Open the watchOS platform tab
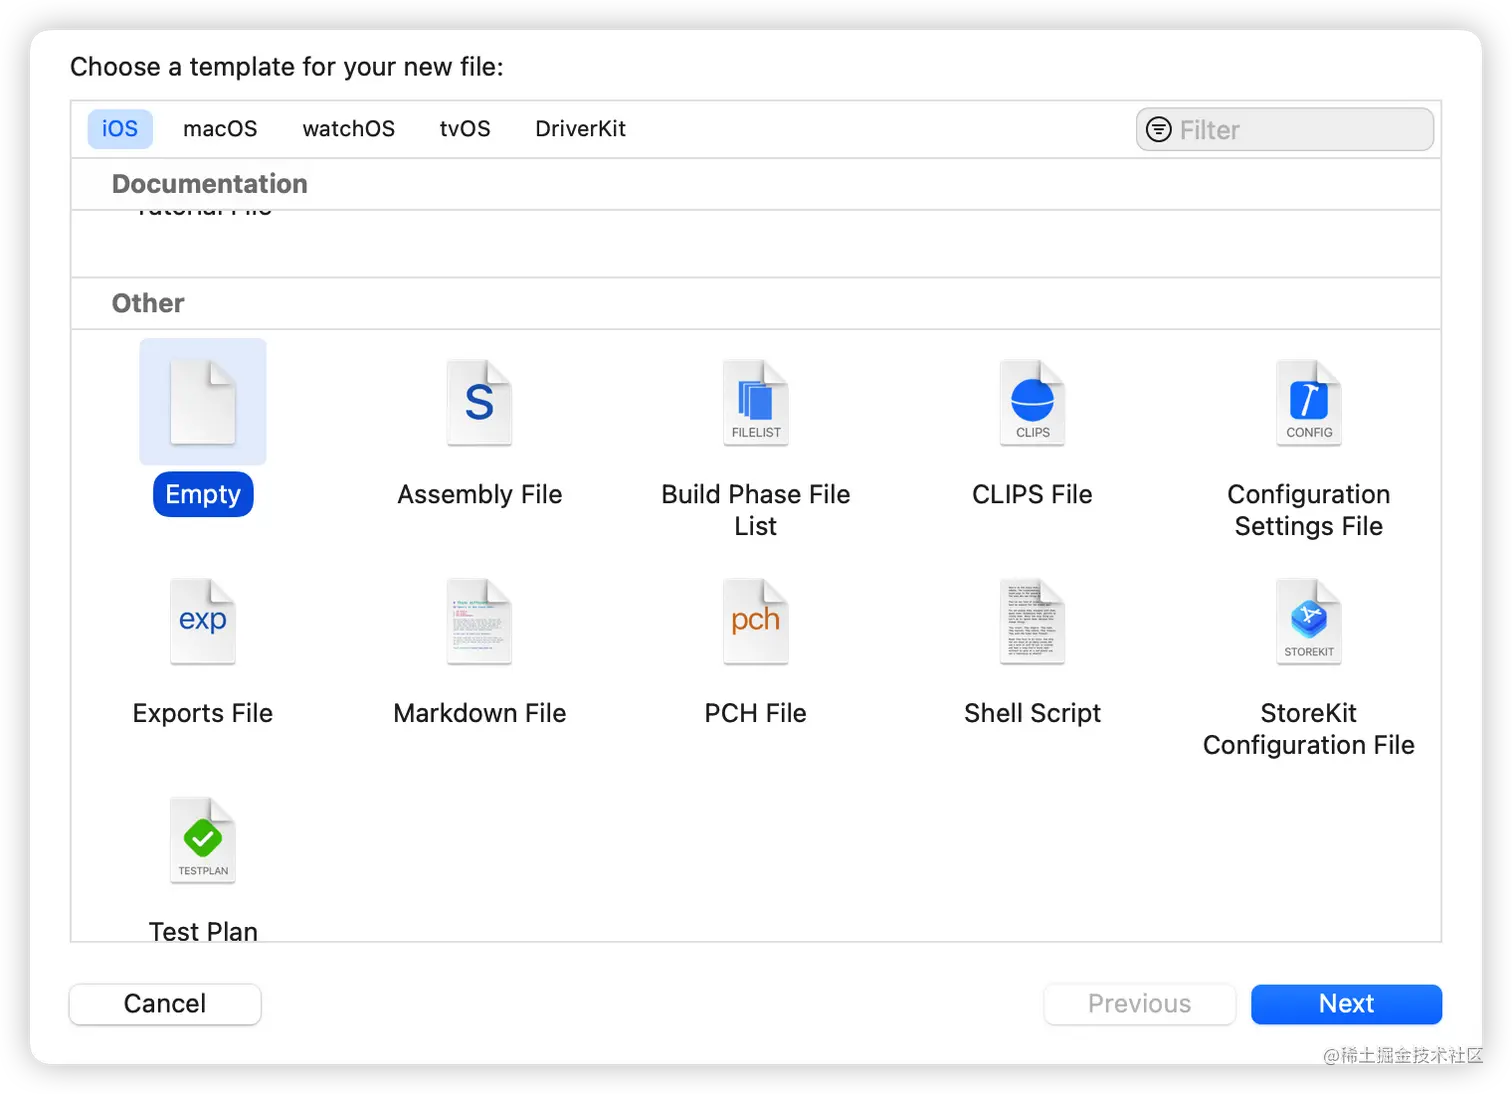Image resolution: width=1512 pixels, height=1094 pixels. coord(349,129)
